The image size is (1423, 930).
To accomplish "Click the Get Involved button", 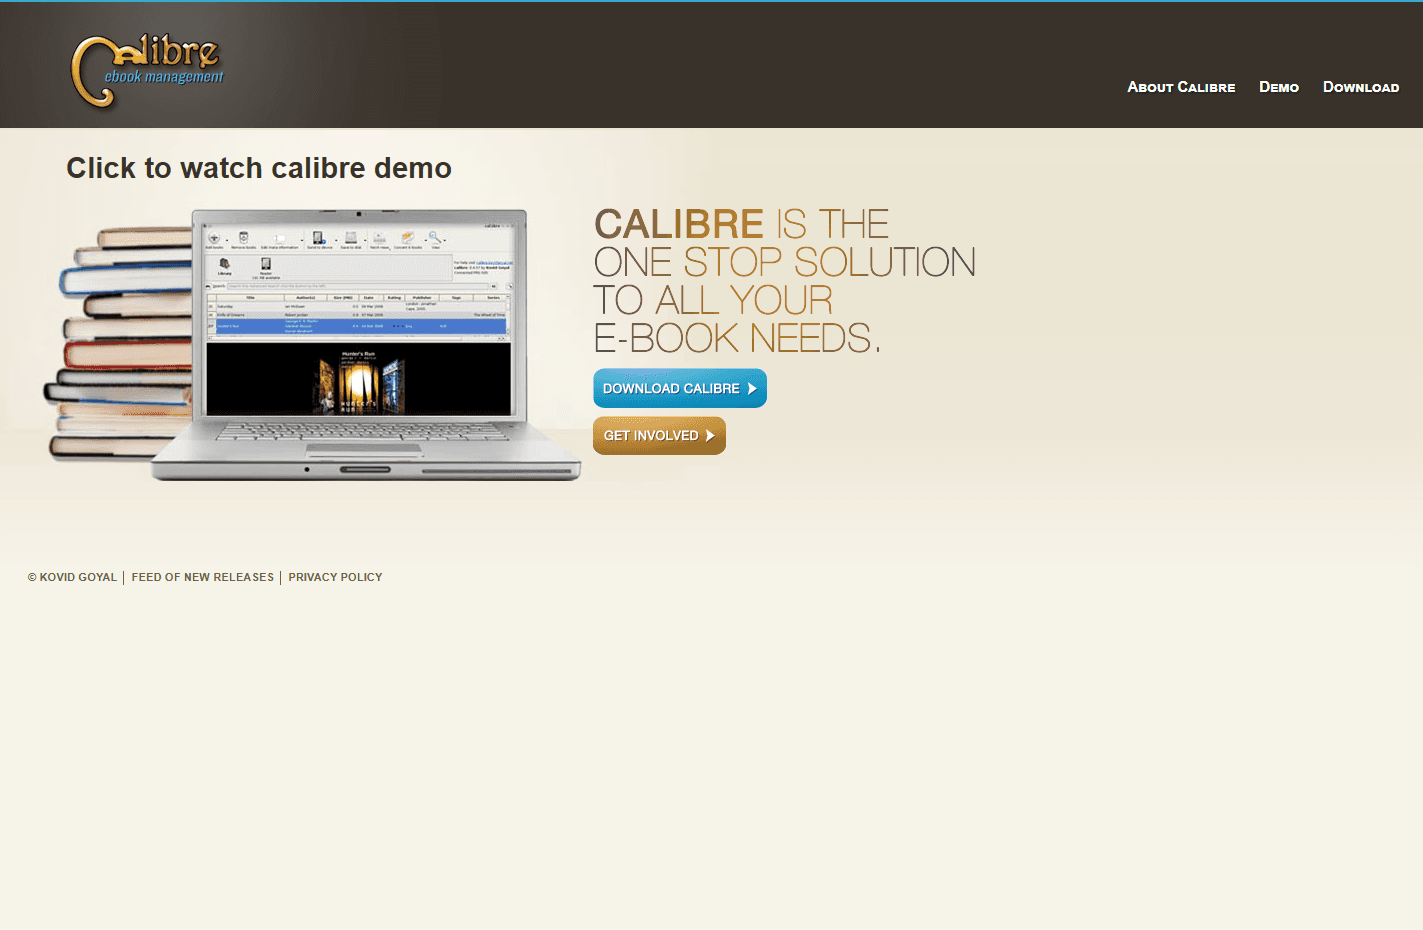I will pyautogui.click(x=659, y=435).
